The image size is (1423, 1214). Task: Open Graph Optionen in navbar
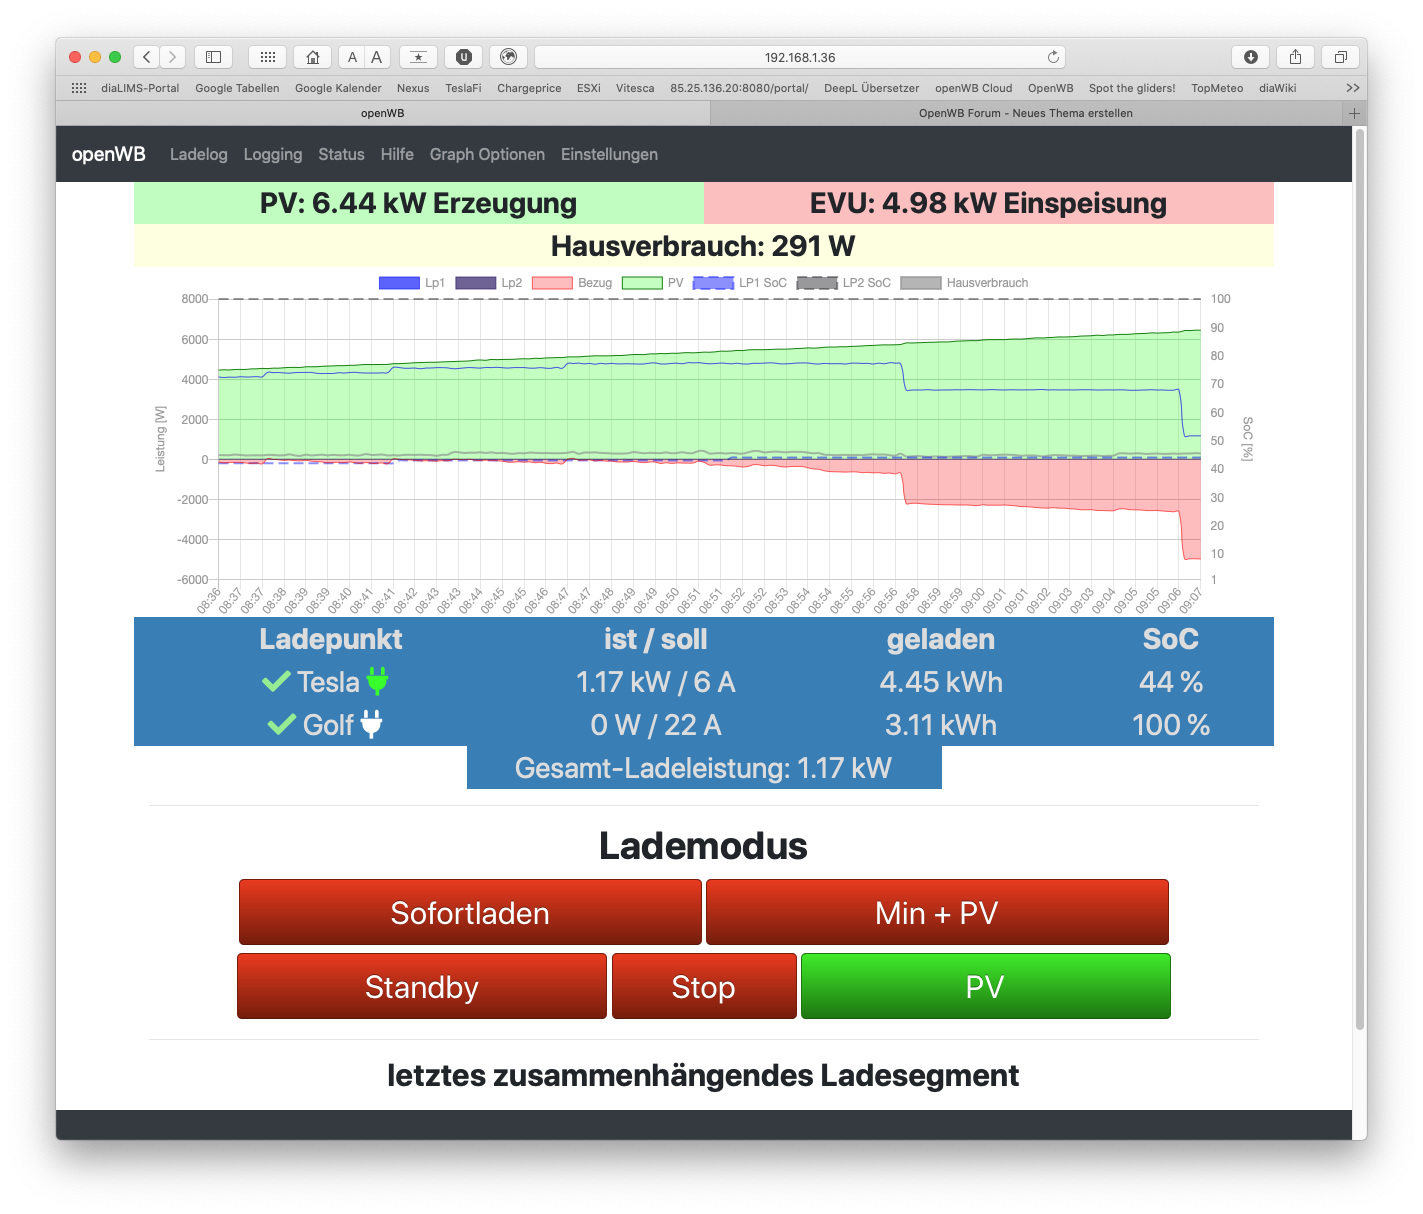point(487,154)
